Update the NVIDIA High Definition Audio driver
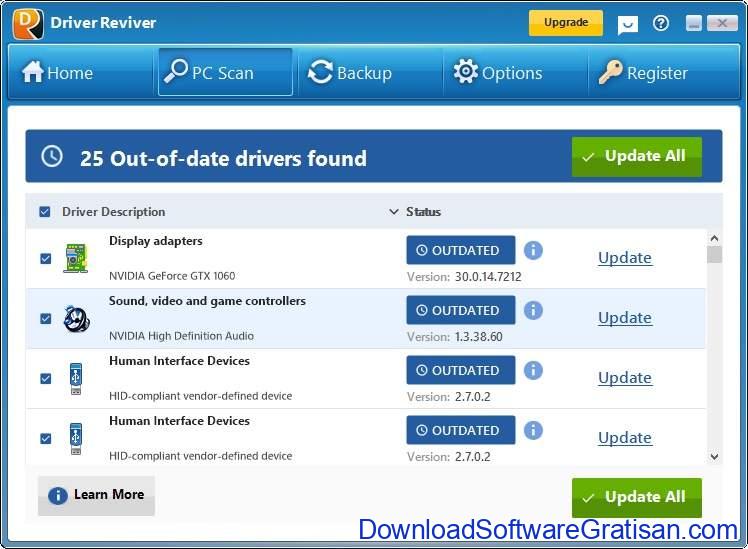The height and width of the screenshot is (549, 748). [x=625, y=318]
